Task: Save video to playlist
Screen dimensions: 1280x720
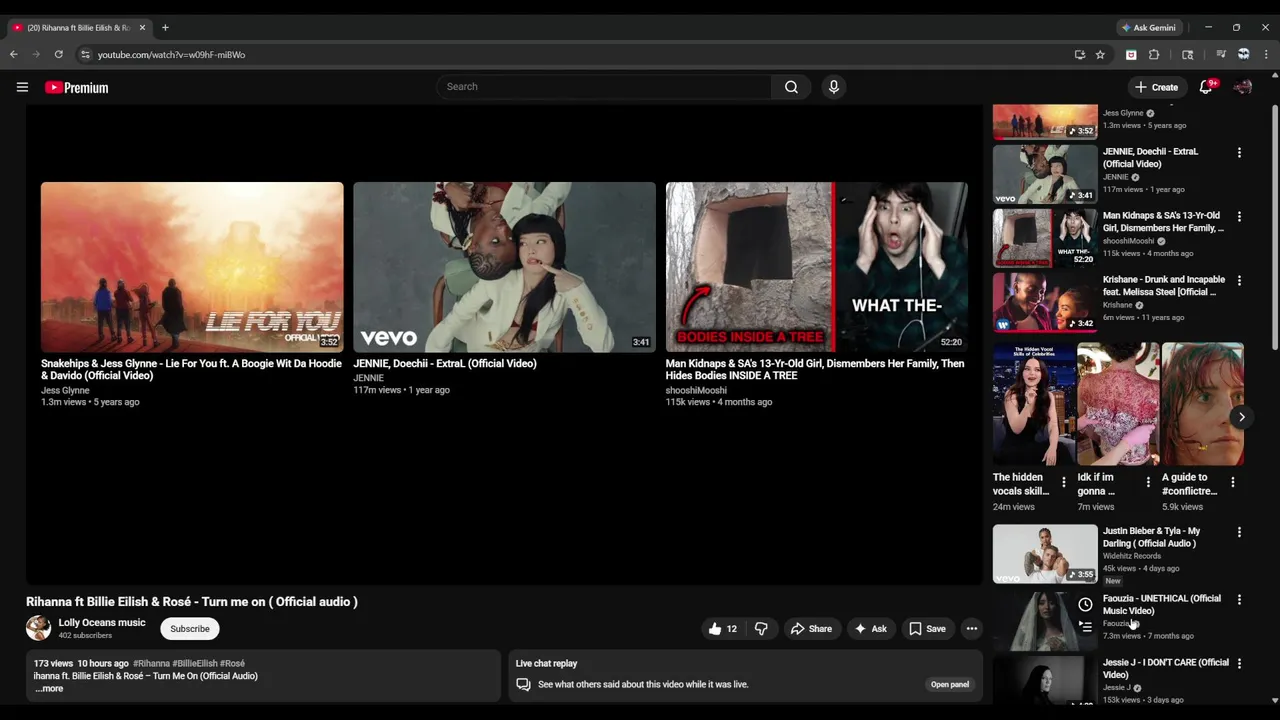Action: click(x=927, y=629)
